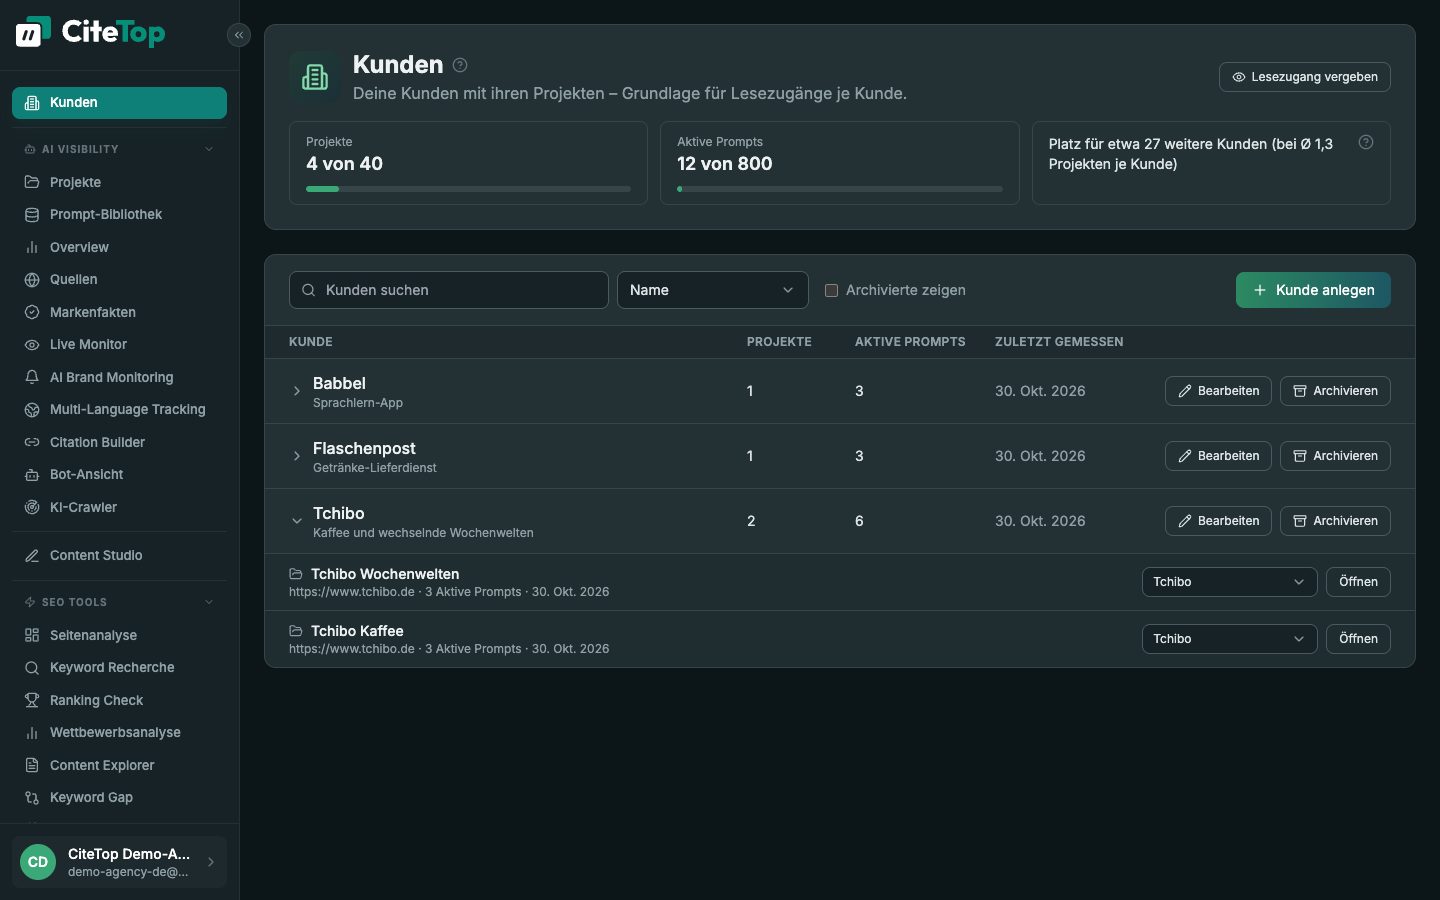Click the help icon in the capacity info card
This screenshot has height=900, width=1440.
tap(1366, 142)
